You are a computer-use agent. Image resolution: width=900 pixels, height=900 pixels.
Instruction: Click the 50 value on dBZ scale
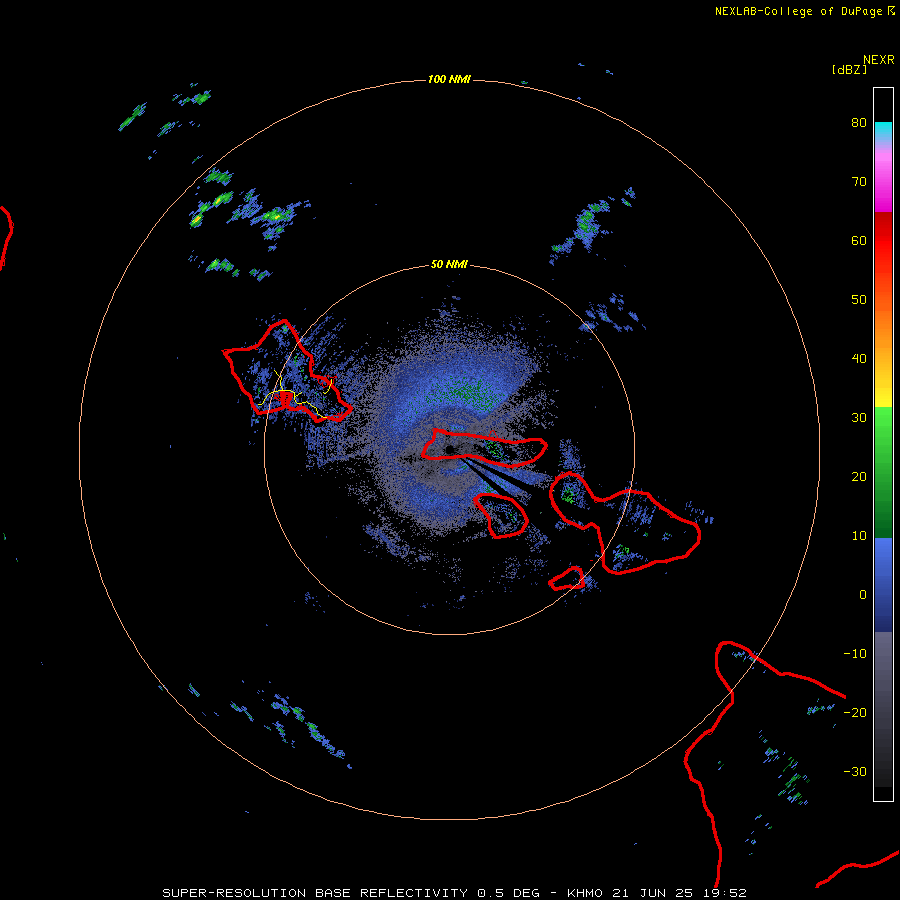(859, 300)
